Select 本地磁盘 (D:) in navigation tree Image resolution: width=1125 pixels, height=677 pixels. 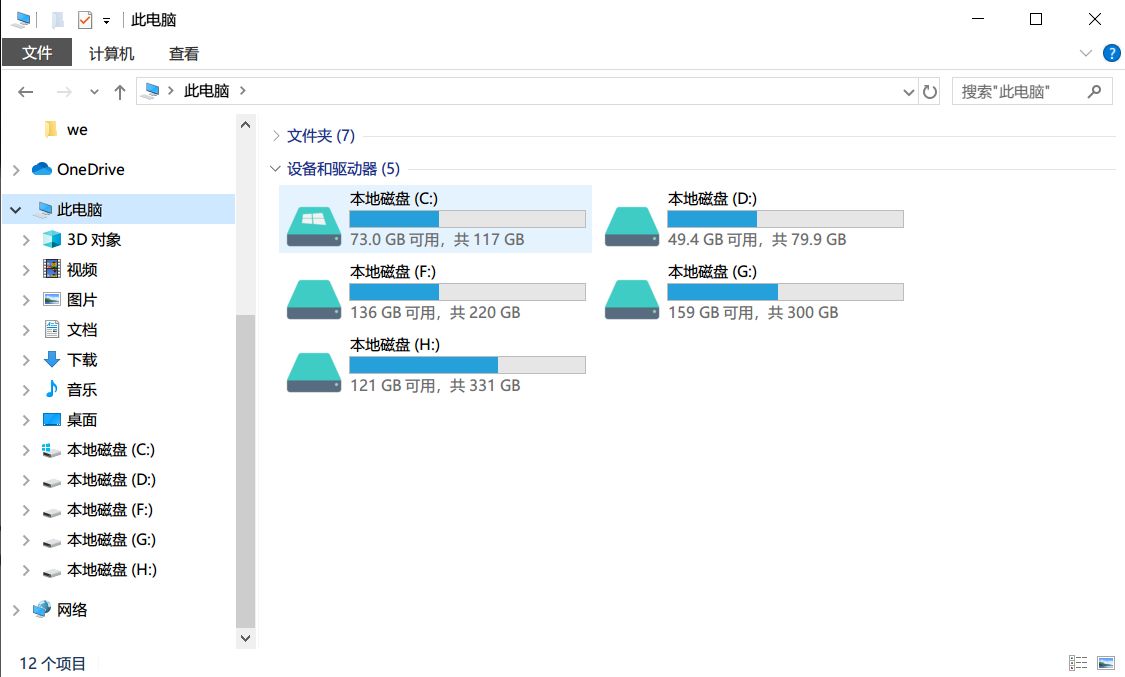pos(110,480)
